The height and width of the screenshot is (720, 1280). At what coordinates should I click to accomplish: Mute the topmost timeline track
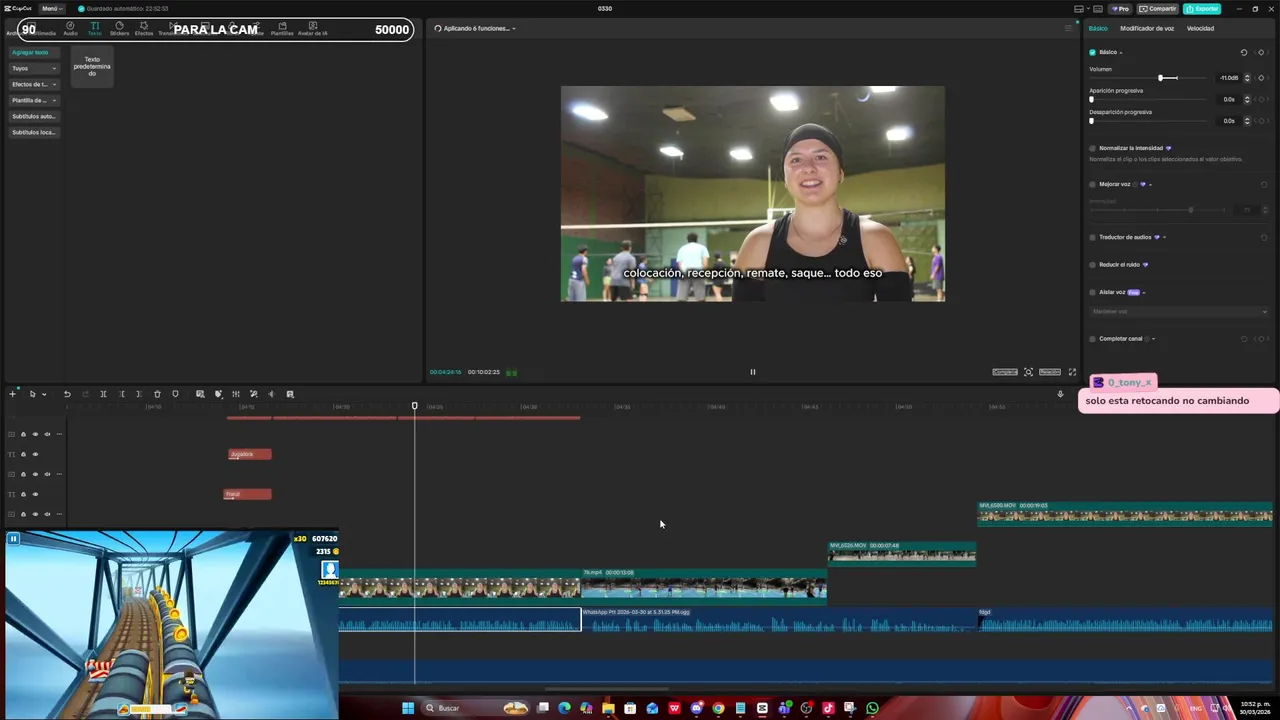tap(47, 434)
